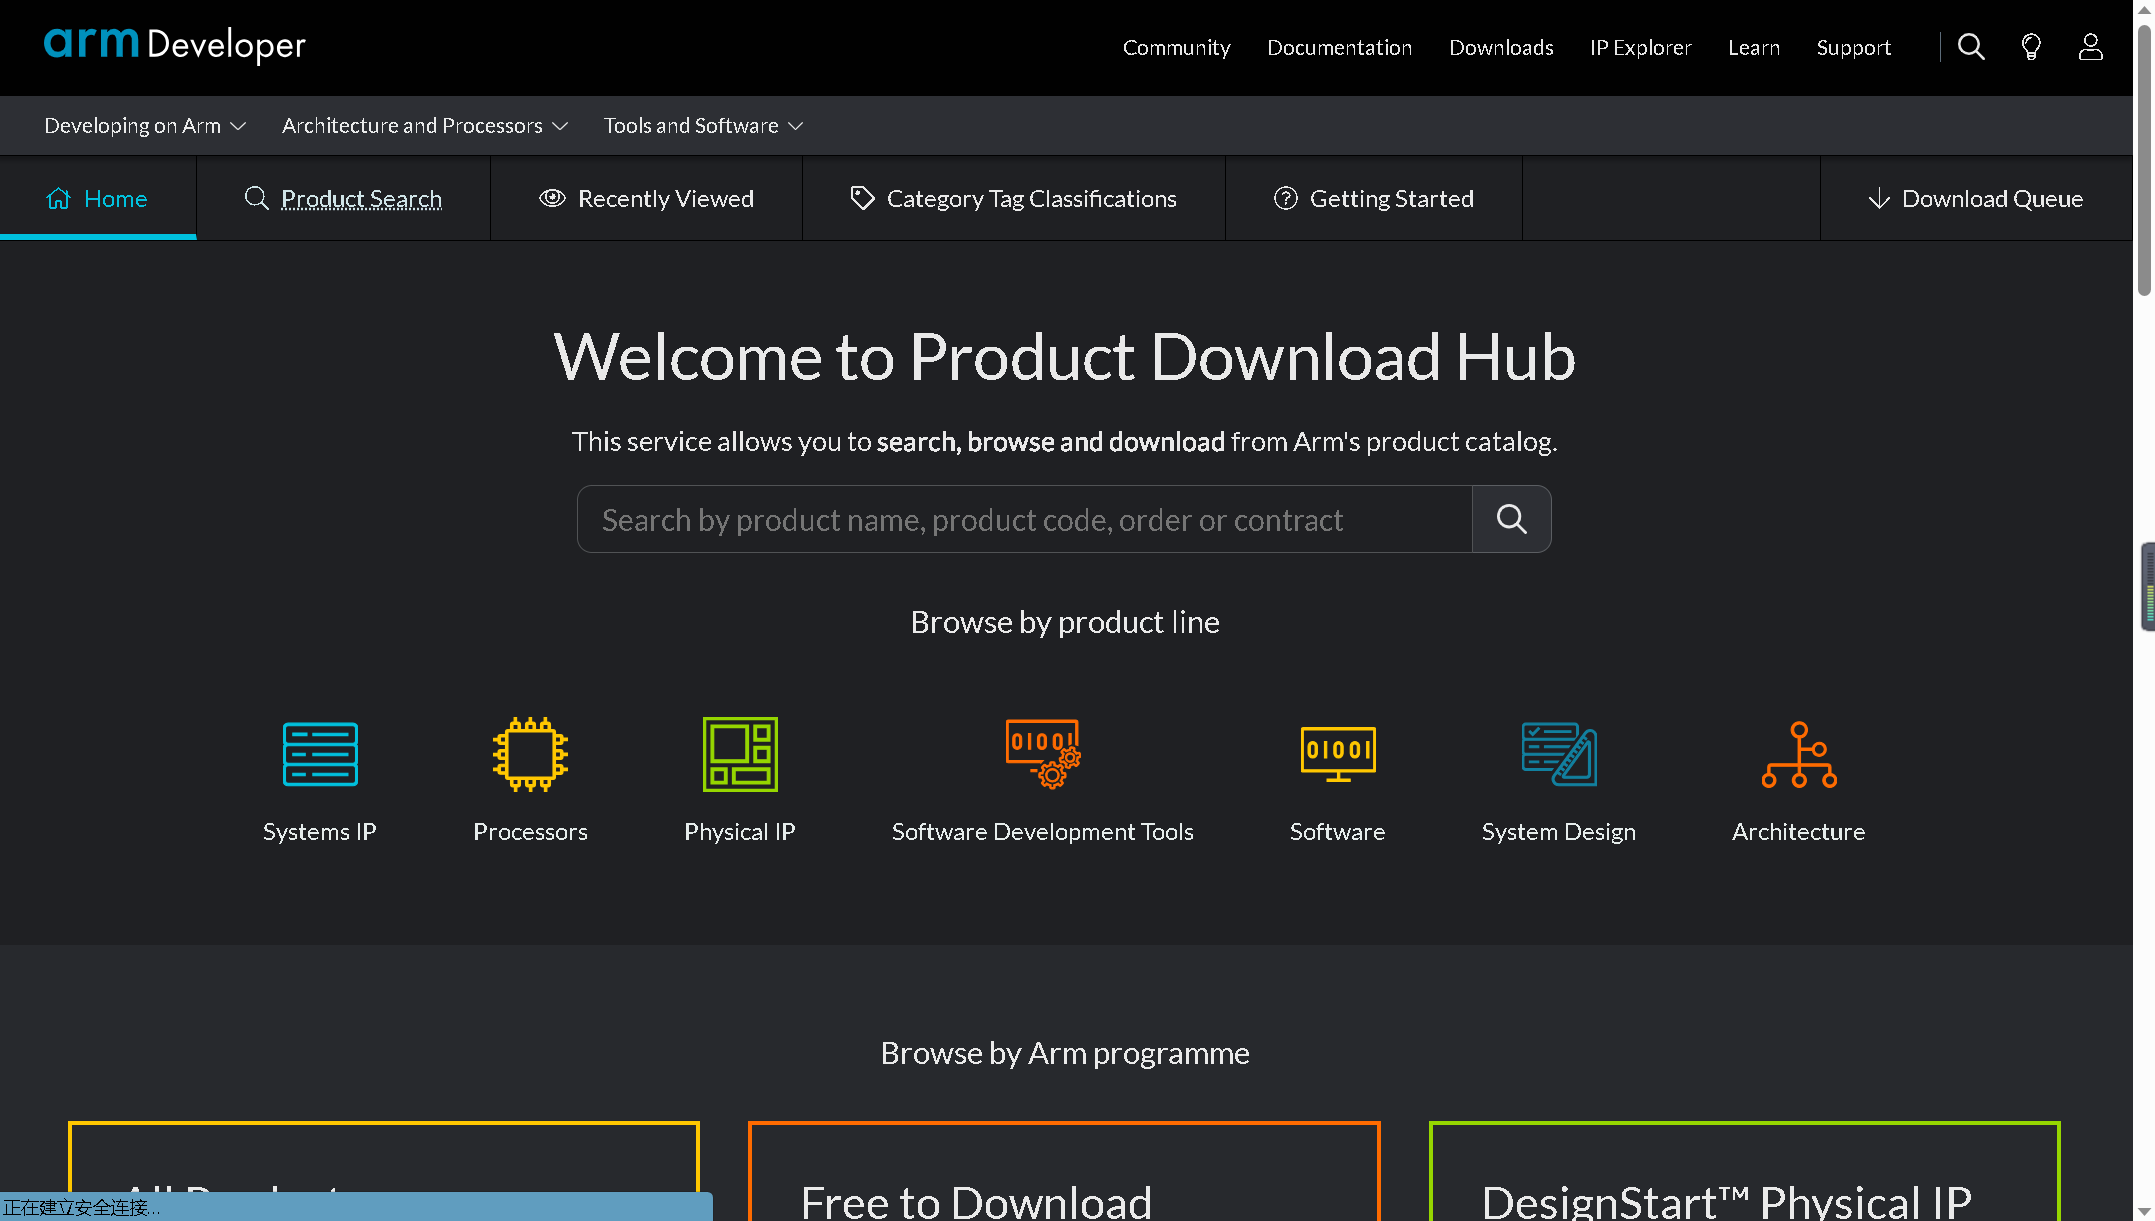This screenshot has width=2155, height=1221.
Task: Open the IP Explorer header link
Action: (1640, 48)
